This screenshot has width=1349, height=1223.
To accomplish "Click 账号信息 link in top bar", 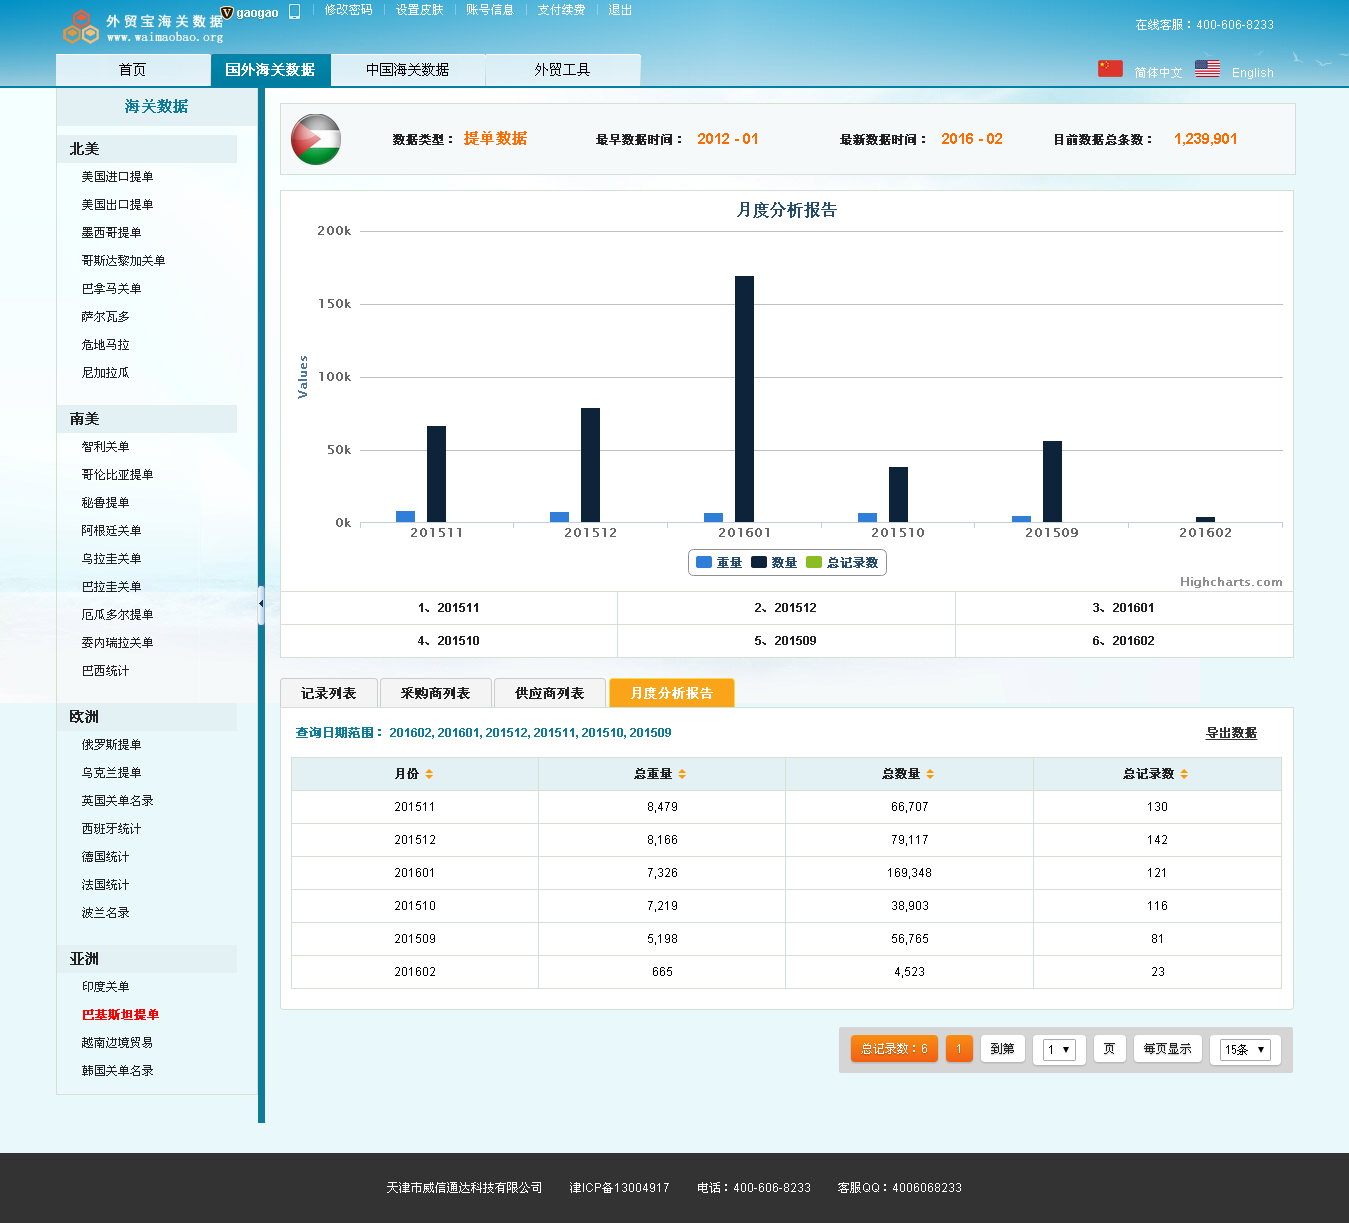I will click(x=490, y=10).
